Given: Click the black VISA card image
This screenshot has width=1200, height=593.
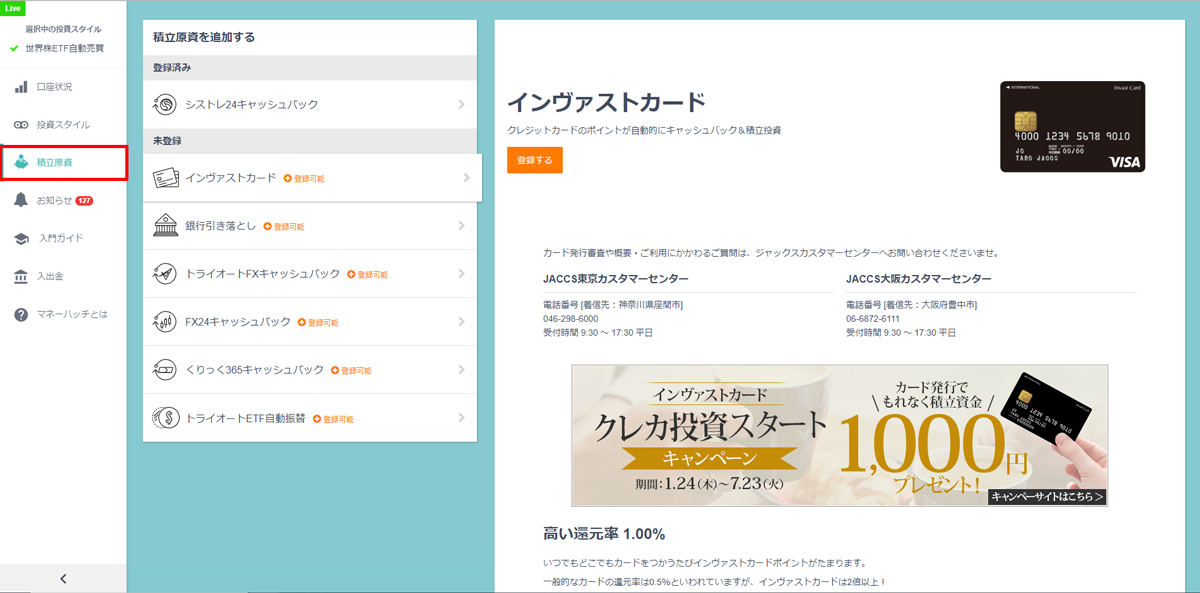Looking at the screenshot, I should [x=1072, y=127].
